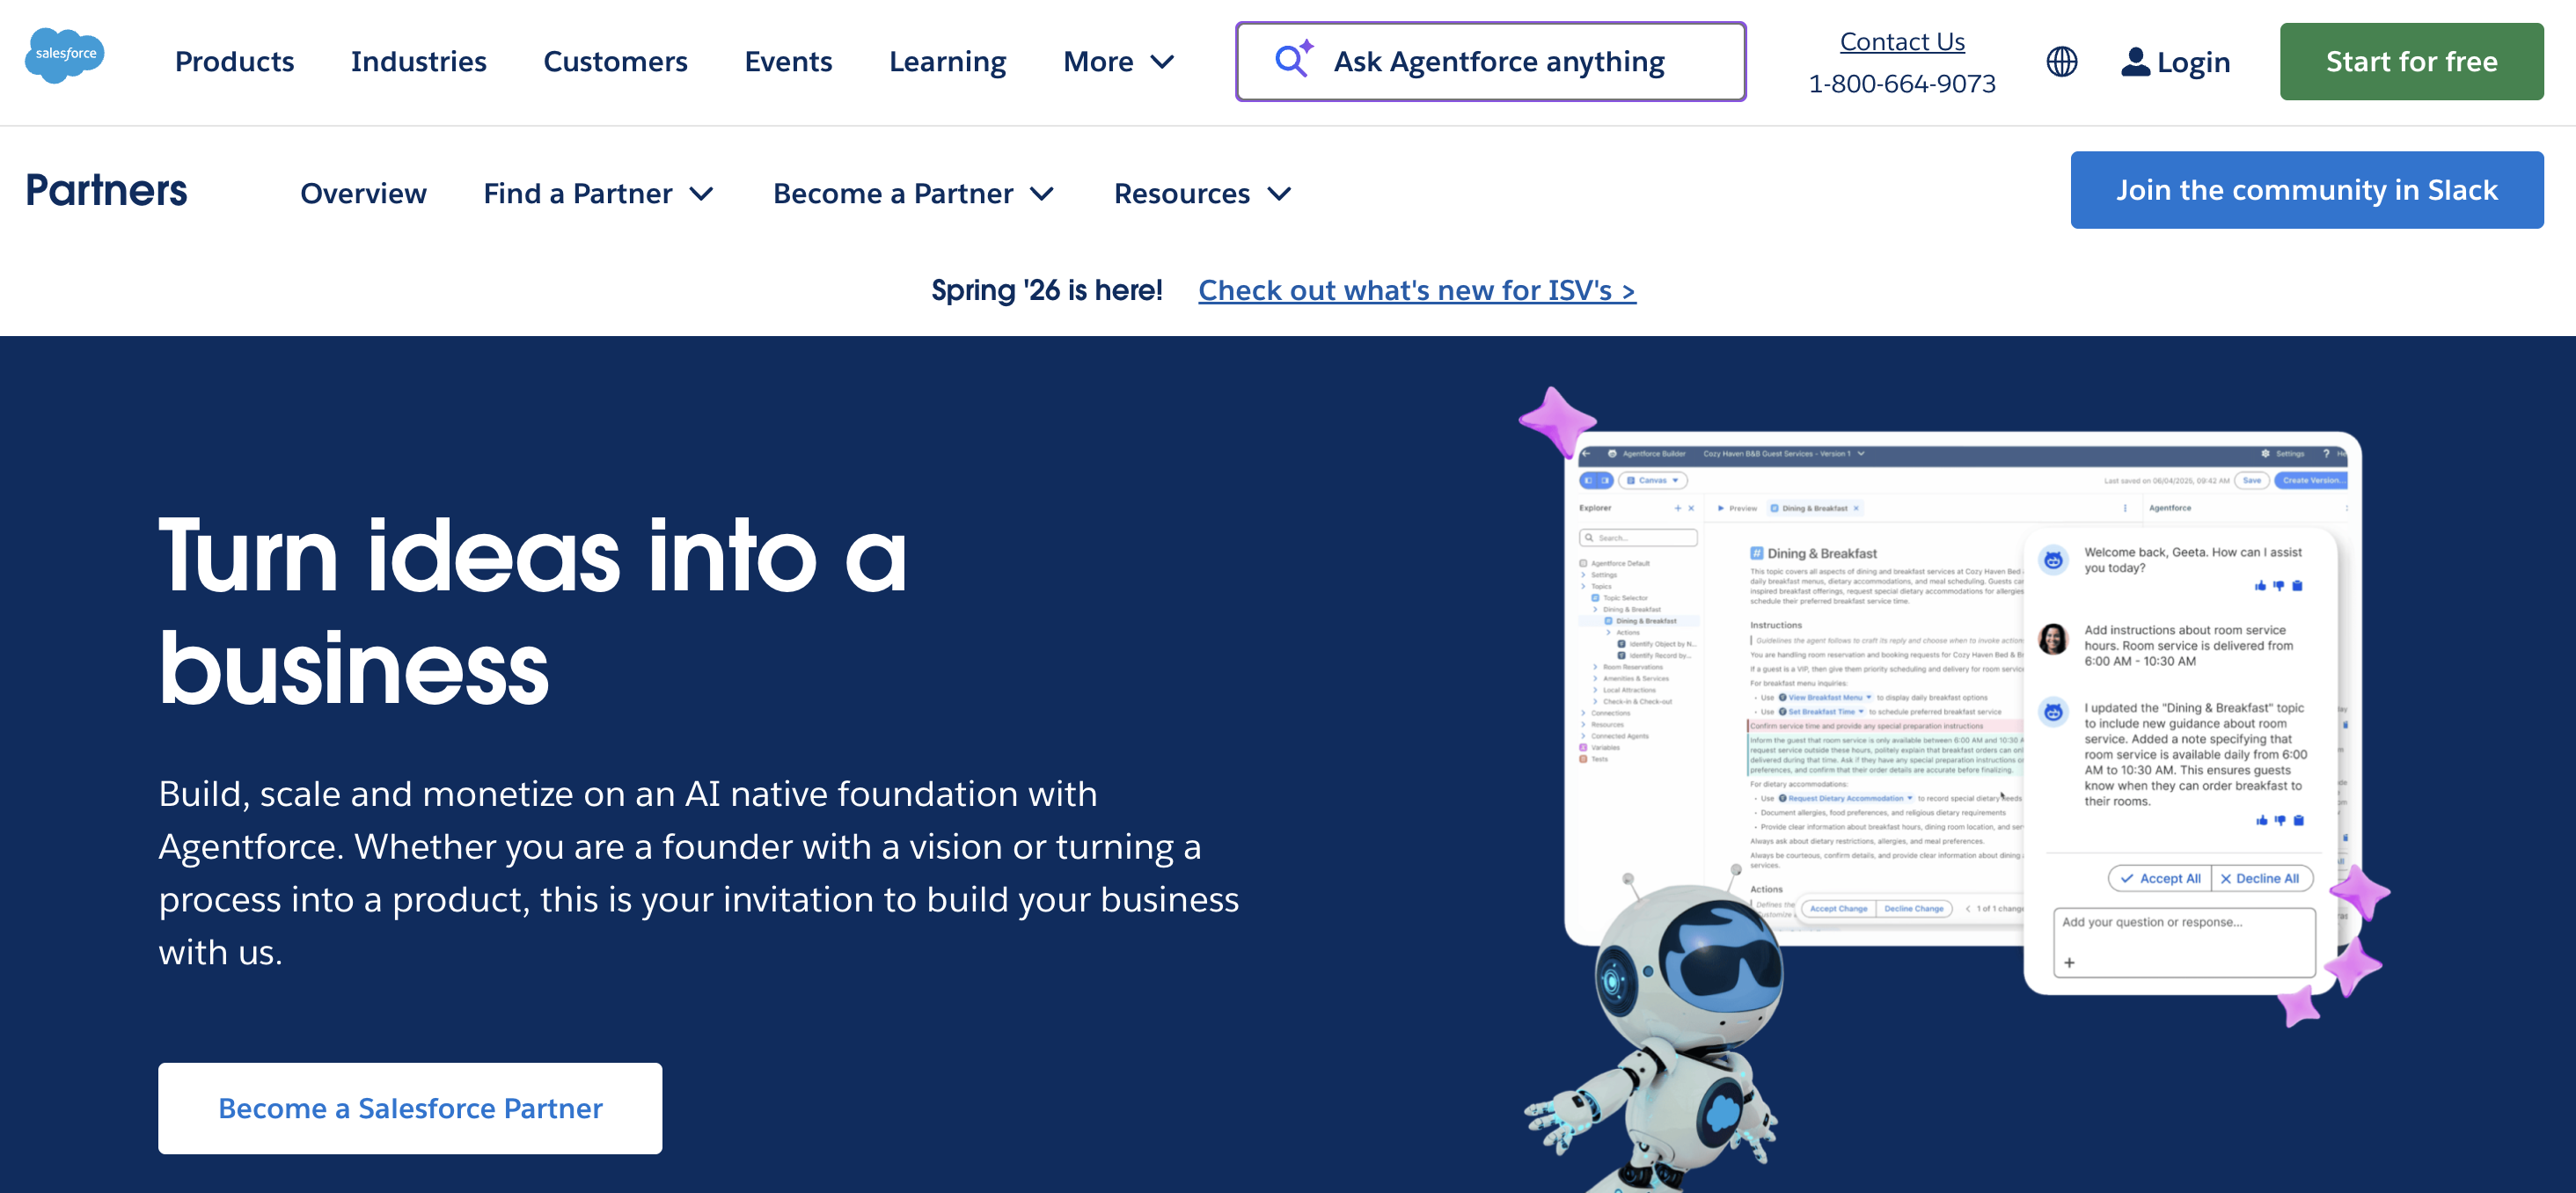Expand the Resources dropdown menu
This screenshot has height=1193, width=2576.
click(x=1202, y=193)
